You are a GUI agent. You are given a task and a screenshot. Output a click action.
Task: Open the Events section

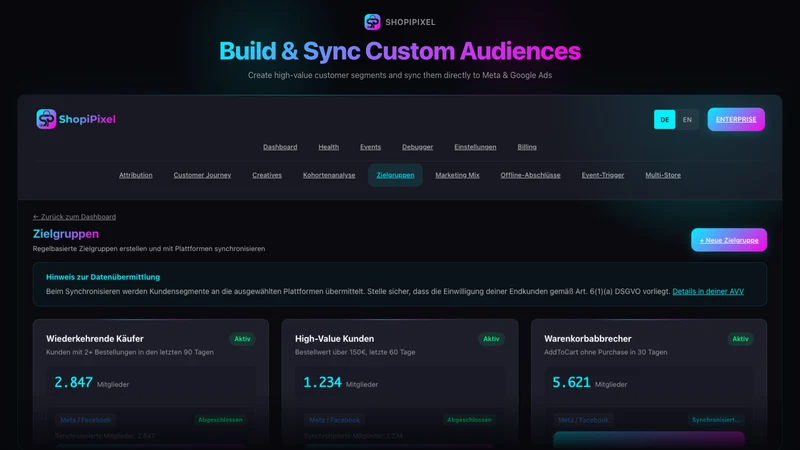(370, 147)
